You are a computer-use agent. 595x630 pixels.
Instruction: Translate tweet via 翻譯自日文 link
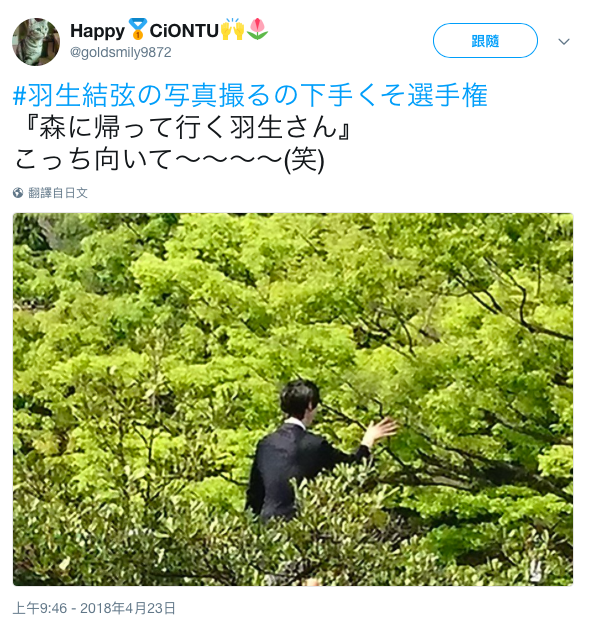[x=58, y=193]
